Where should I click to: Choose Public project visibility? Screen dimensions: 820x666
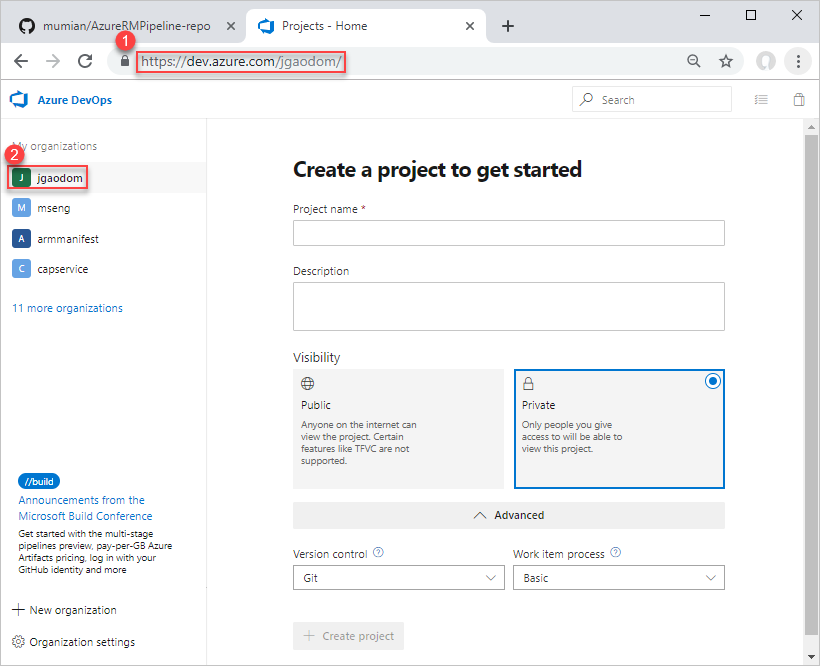point(399,425)
